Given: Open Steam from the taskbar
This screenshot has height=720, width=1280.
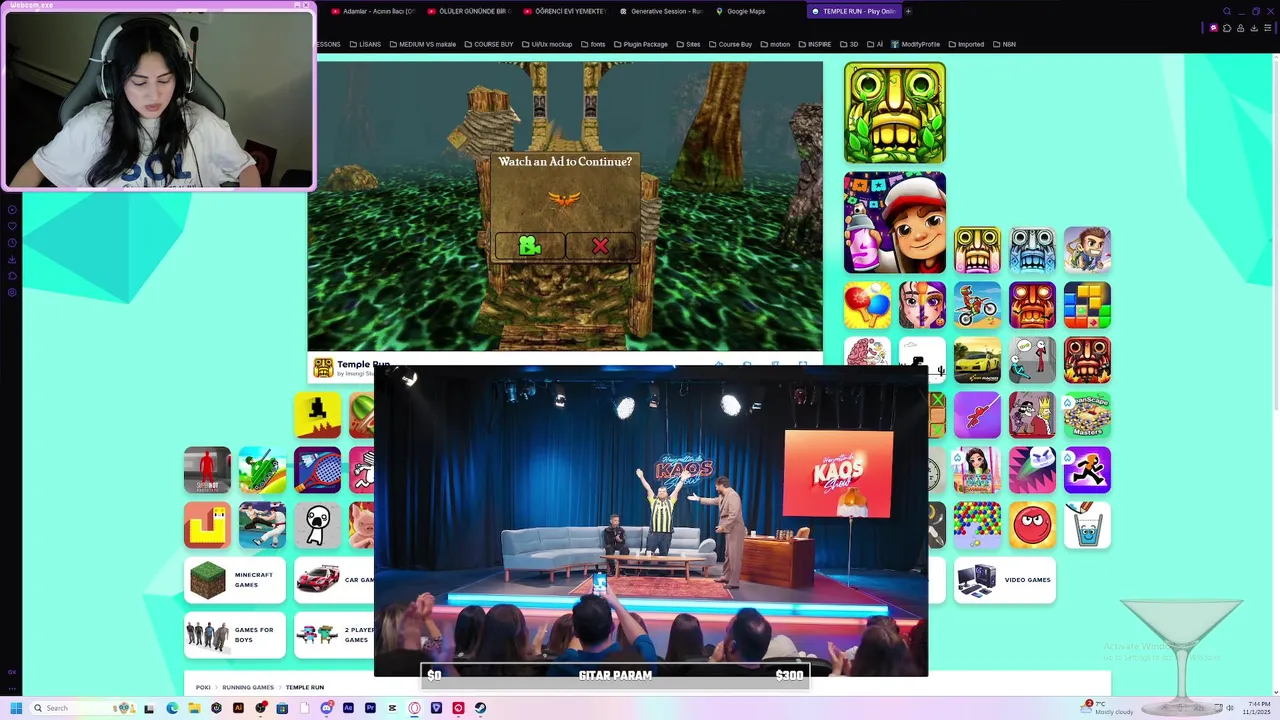Looking at the screenshot, I should (480, 708).
